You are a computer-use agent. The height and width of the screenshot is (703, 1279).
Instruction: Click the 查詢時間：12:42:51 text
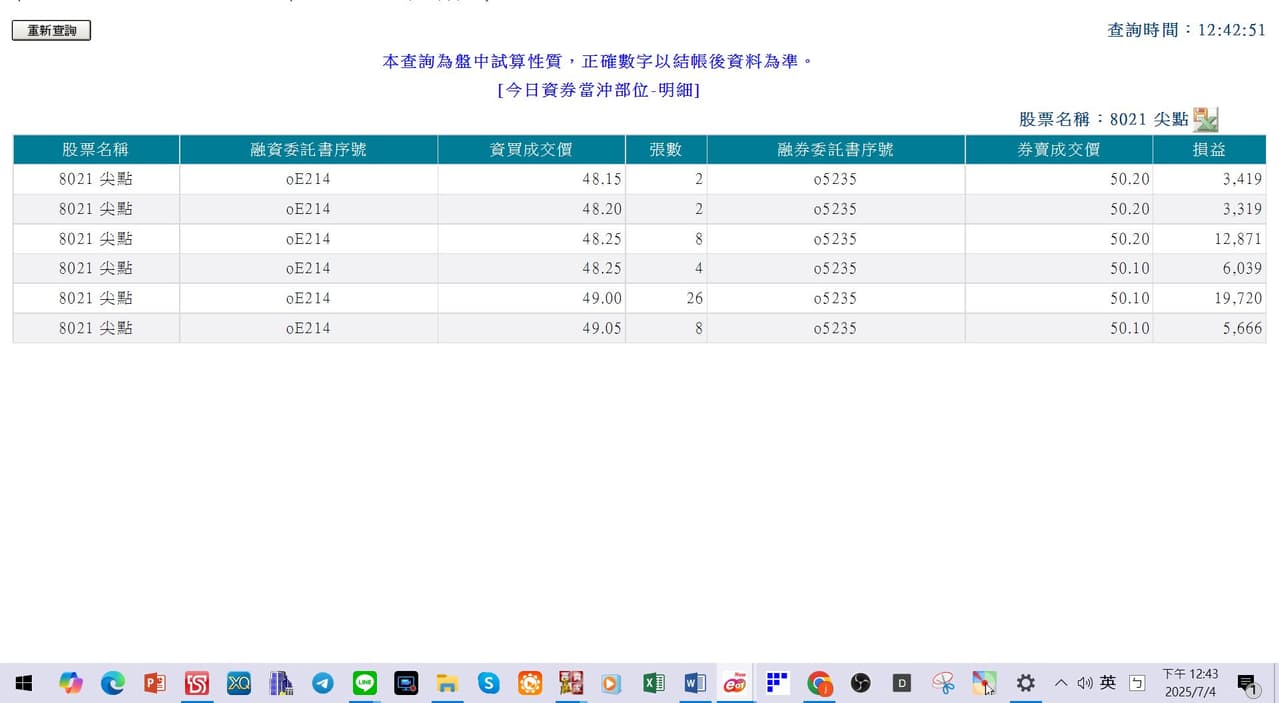(x=1187, y=30)
